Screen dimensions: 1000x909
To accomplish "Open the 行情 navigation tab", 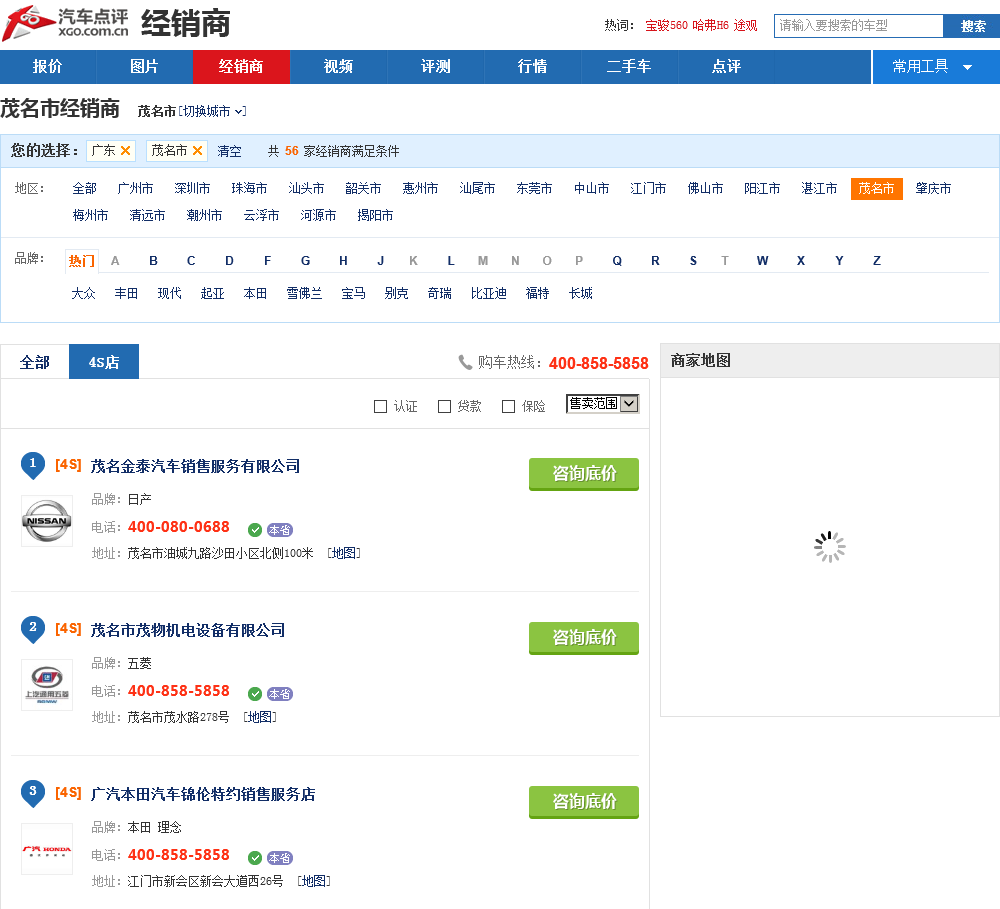I will [x=533, y=67].
